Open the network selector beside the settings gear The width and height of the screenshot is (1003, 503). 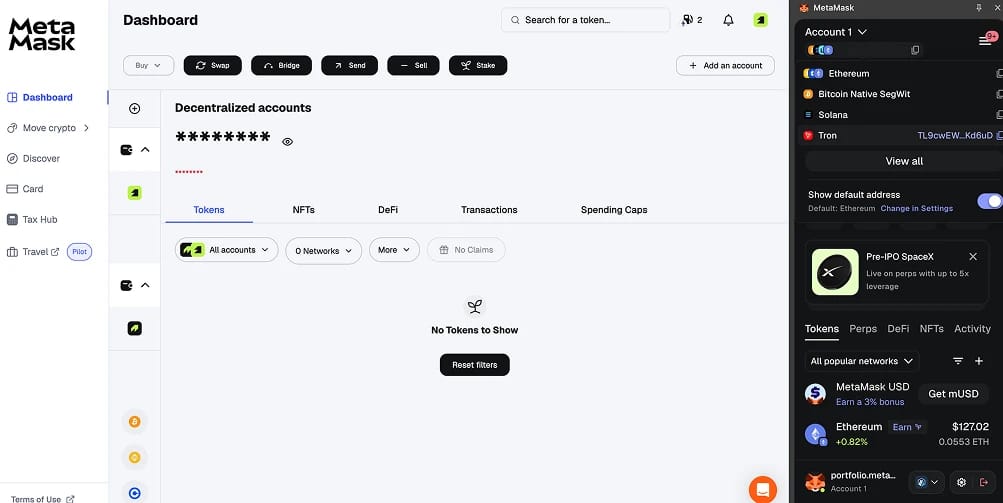click(x=927, y=483)
